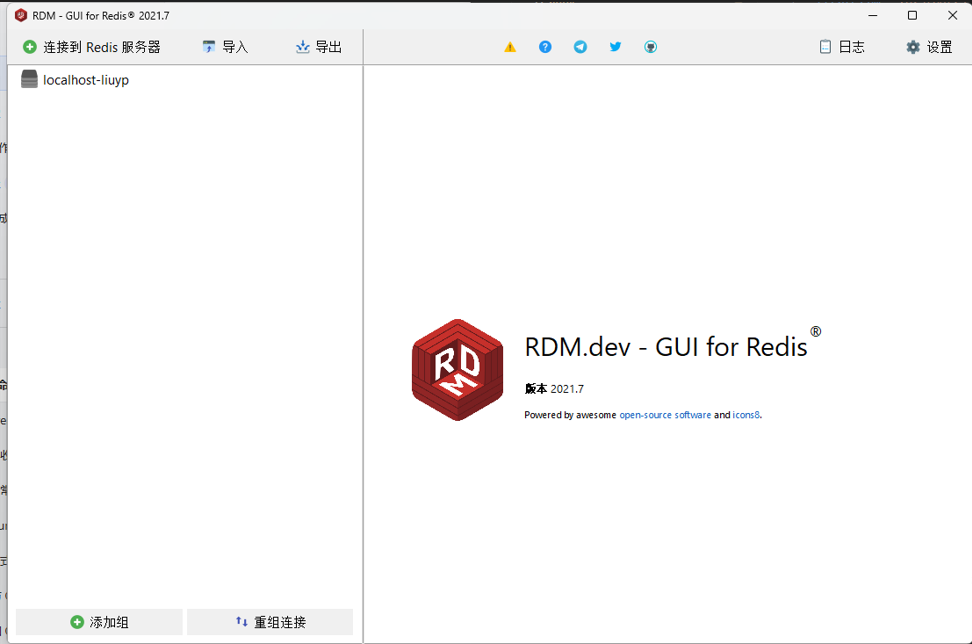Open the 导出 export dialog
Viewport: 972px width, 644px height.
coord(318,46)
